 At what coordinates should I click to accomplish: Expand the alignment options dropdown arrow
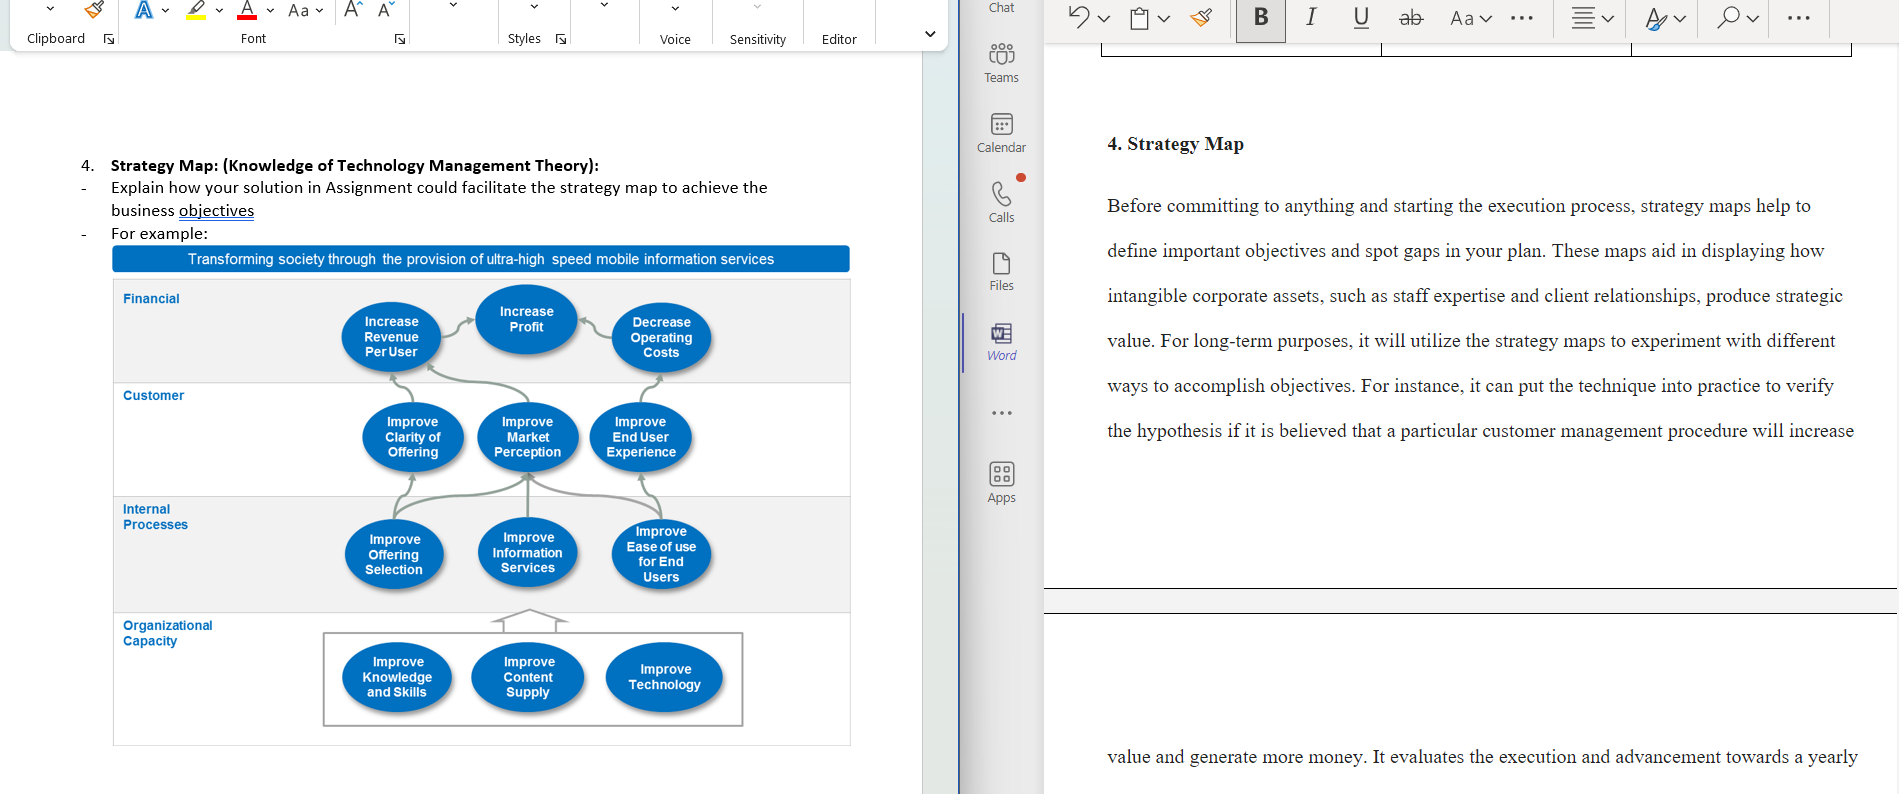pyautogui.click(x=1608, y=18)
